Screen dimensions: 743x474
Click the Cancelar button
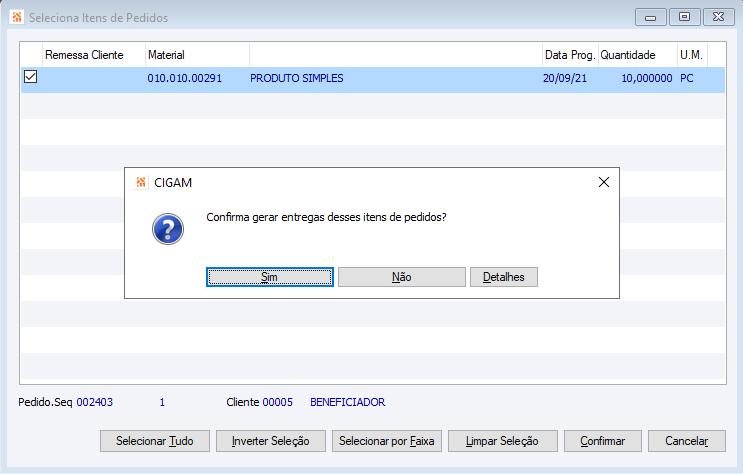(x=687, y=441)
